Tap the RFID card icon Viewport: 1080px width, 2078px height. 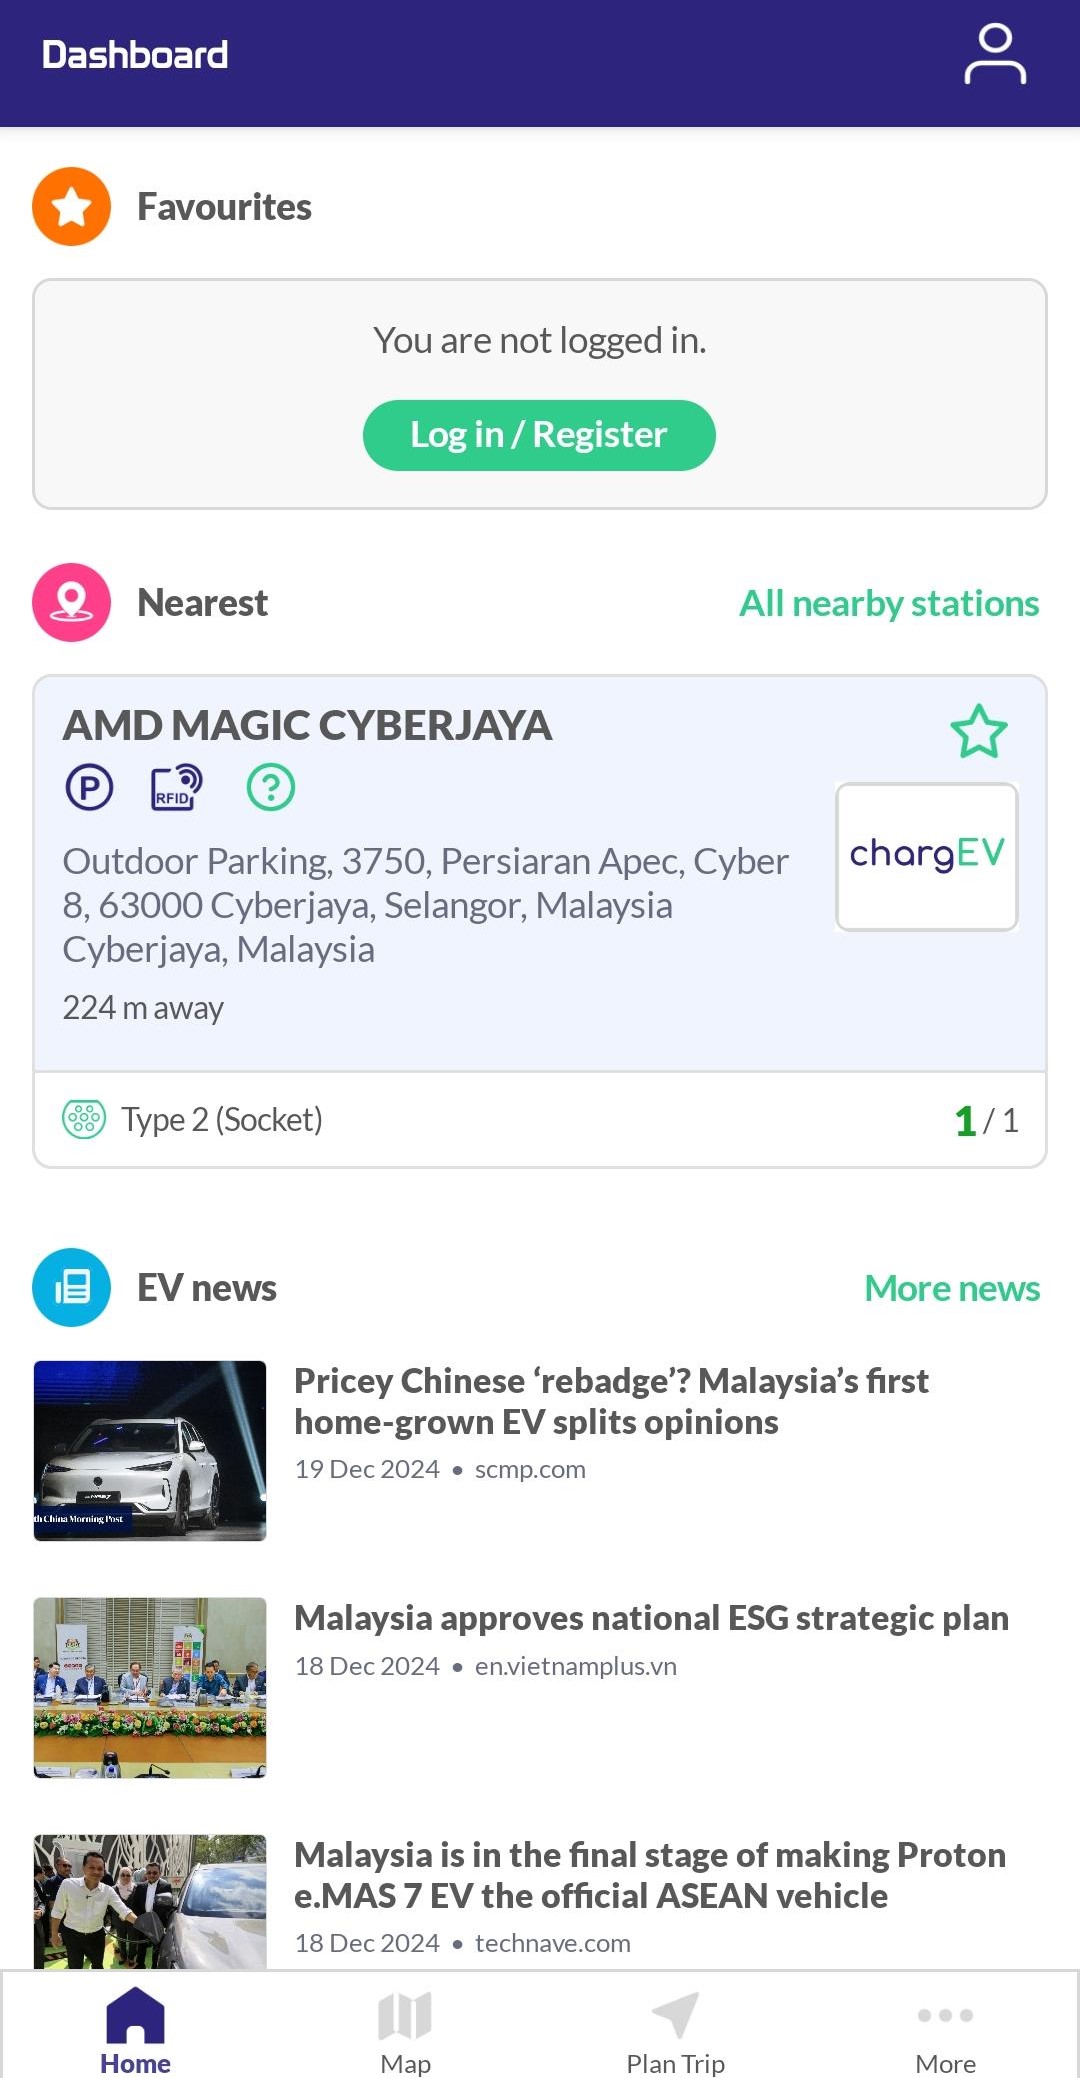(x=176, y=788)
